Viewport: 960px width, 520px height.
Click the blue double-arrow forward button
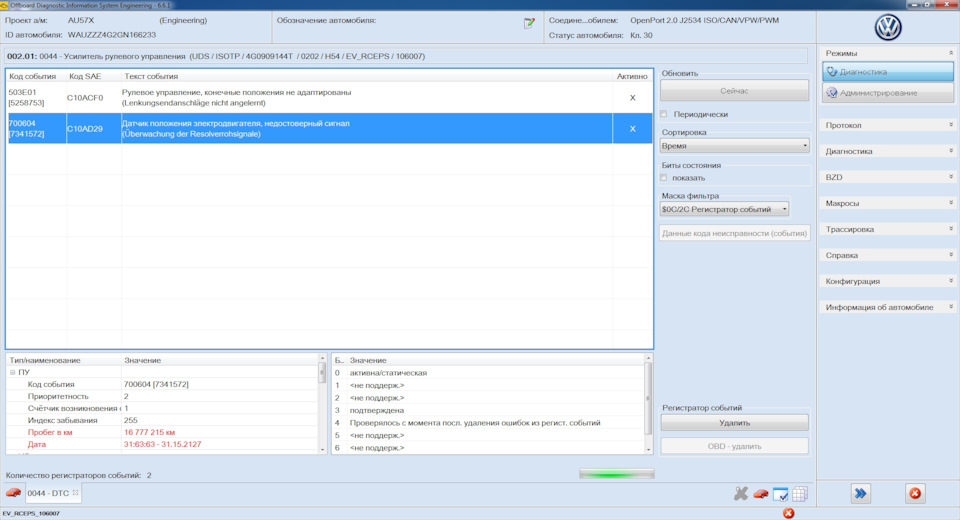pyautogui.click(x=860, y=493)
